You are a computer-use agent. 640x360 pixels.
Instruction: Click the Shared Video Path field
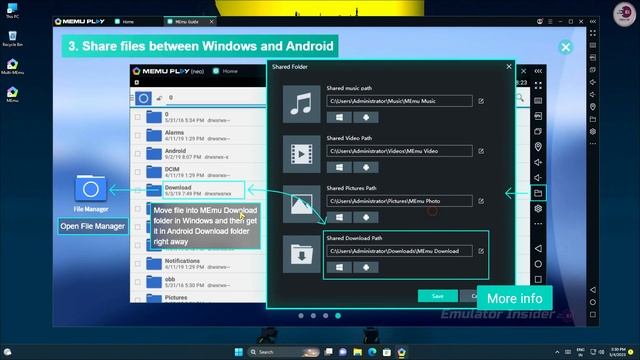[399, 151]
